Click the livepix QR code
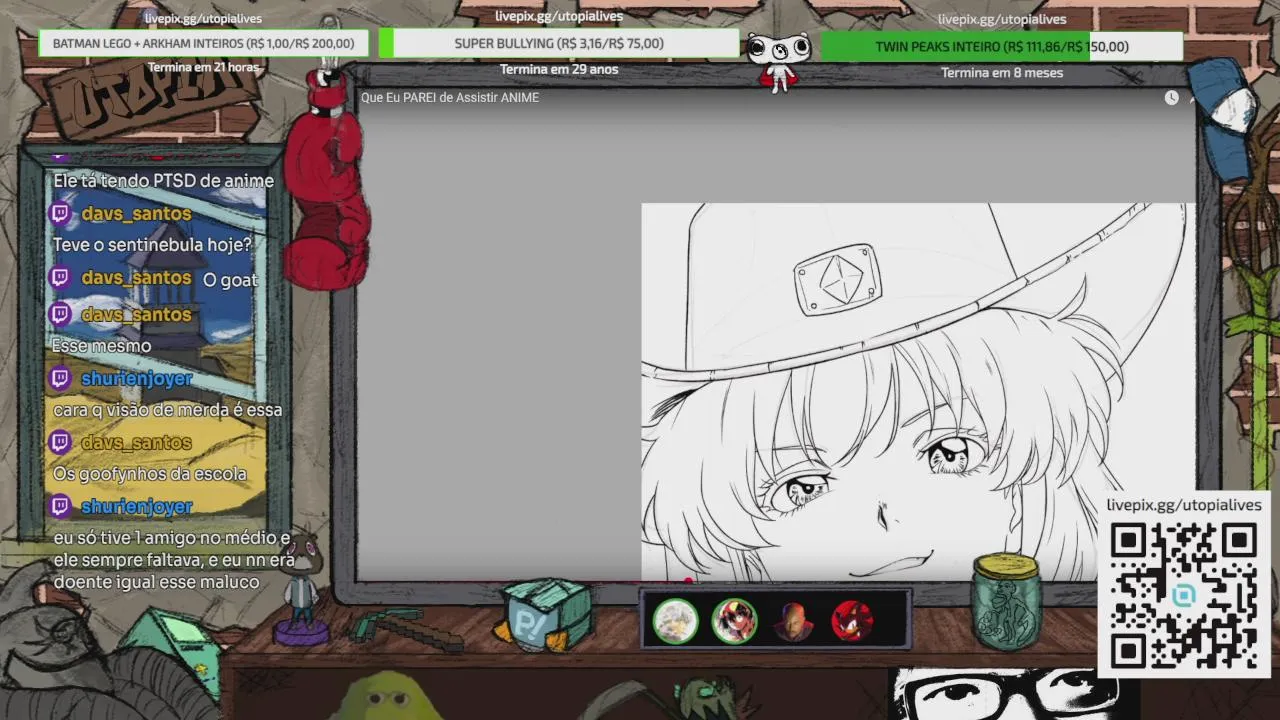 click(1184, 596)
